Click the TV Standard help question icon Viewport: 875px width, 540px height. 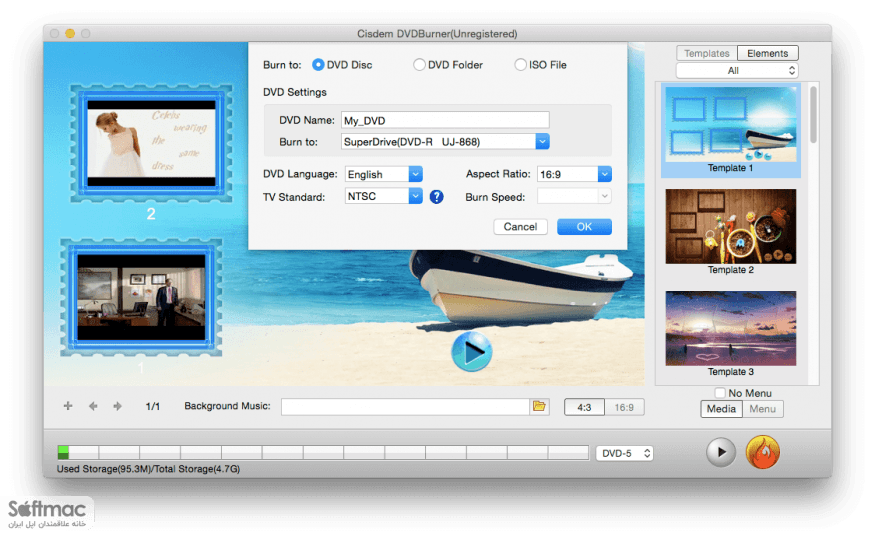436,196
